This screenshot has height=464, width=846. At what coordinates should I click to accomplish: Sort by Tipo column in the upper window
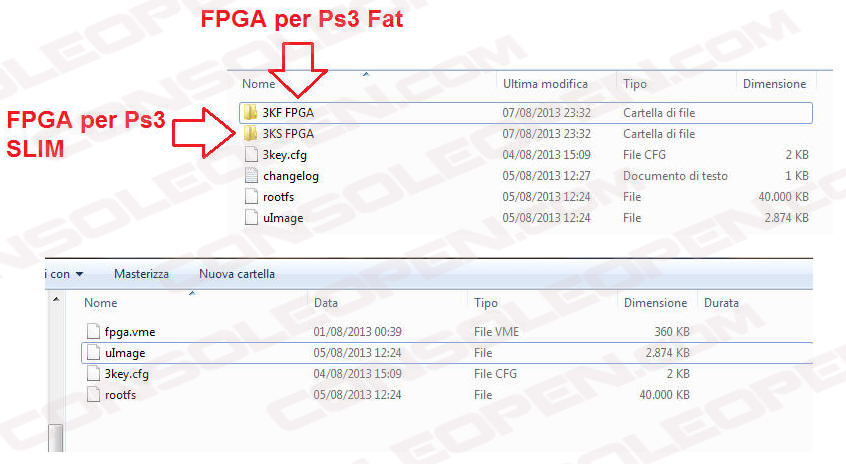(634, 84)
